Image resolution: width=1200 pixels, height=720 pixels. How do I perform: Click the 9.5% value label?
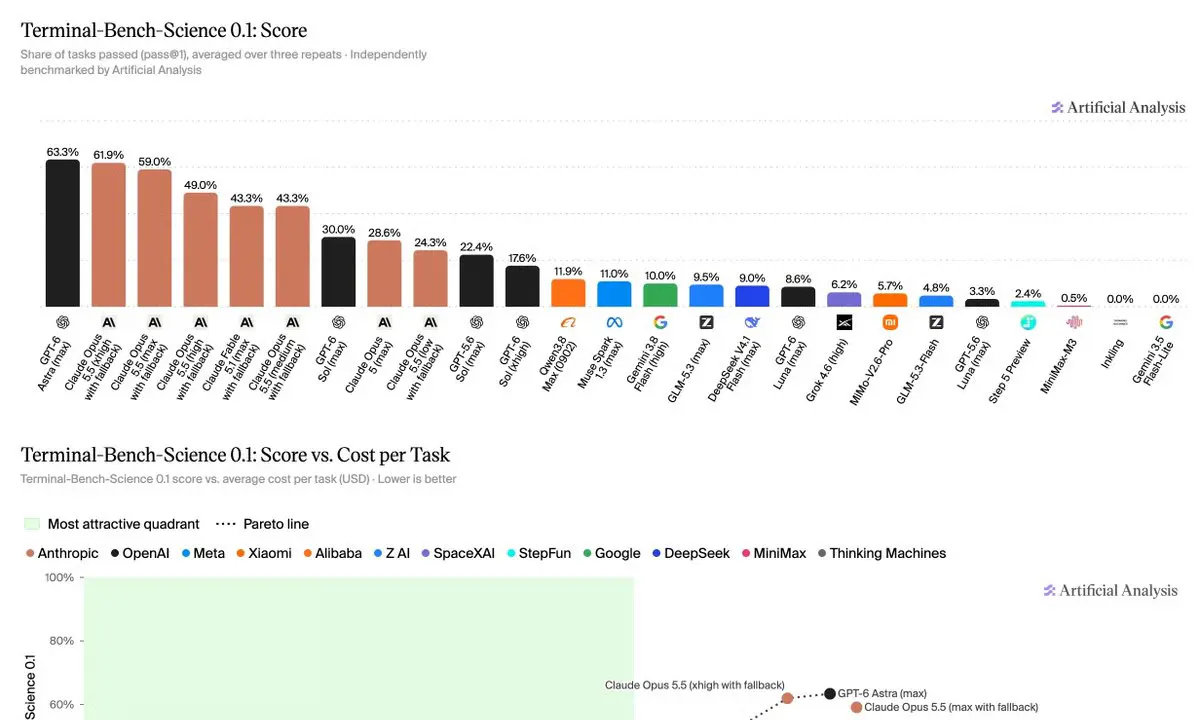point(706,277)
